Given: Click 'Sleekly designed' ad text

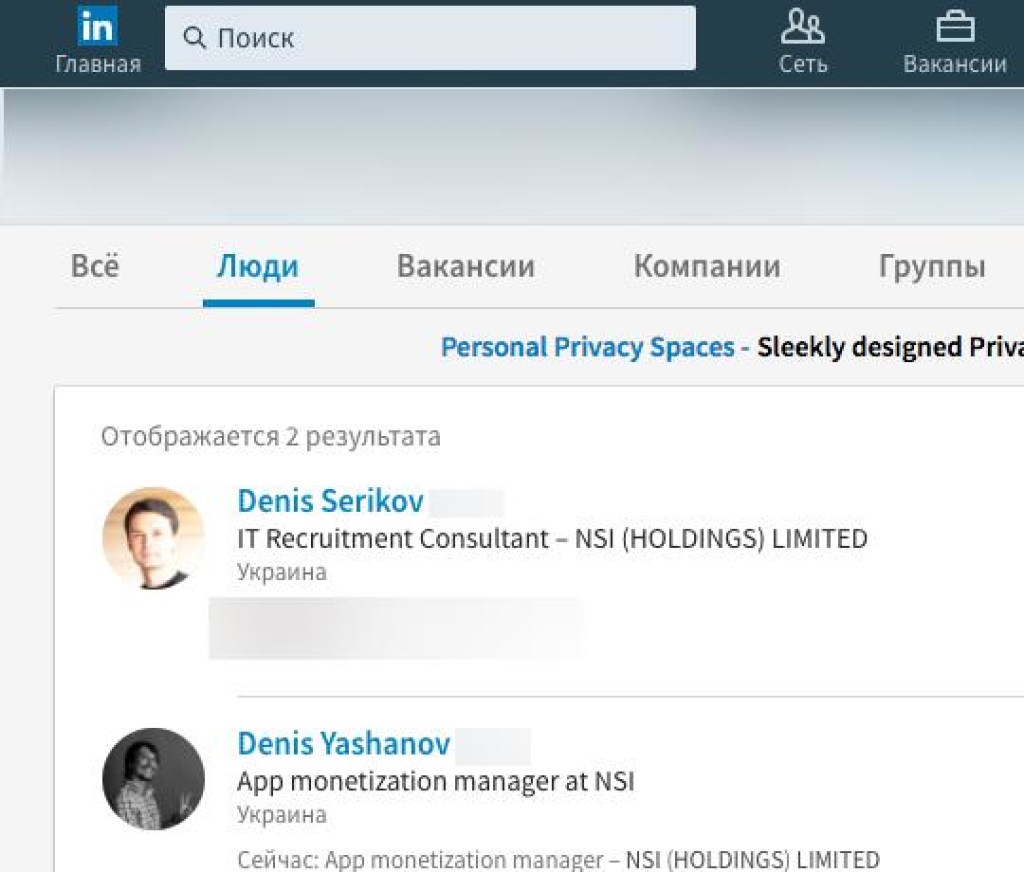Looking at the screenshot, I should (x=859, y=347).
